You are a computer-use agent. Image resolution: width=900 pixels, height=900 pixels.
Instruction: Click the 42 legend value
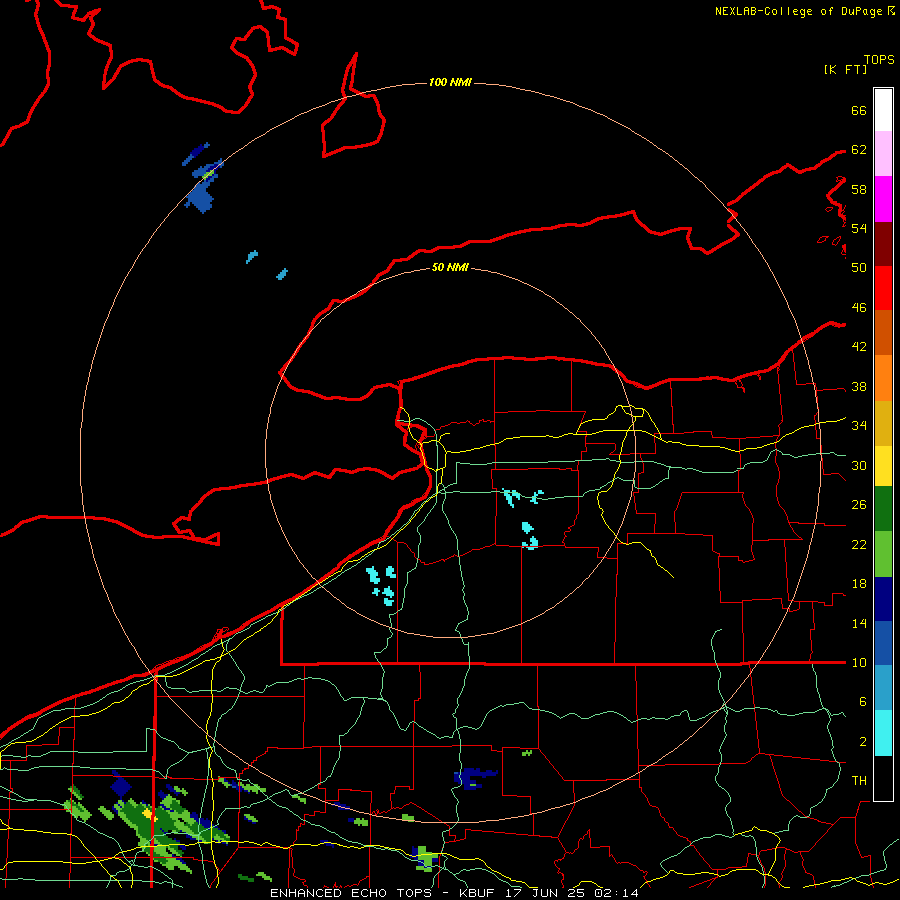(859, 347)
